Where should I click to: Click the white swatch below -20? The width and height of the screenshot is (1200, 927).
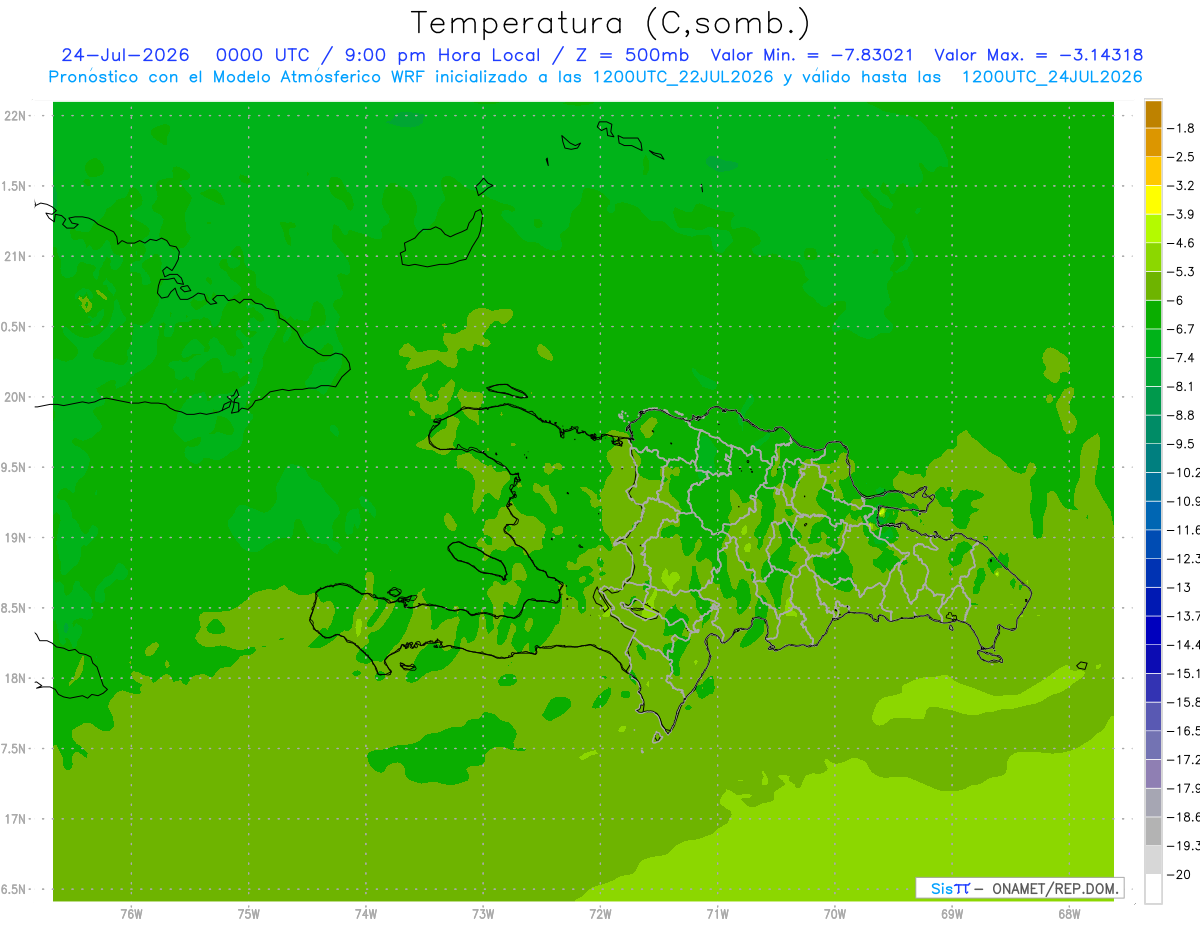1153,889
